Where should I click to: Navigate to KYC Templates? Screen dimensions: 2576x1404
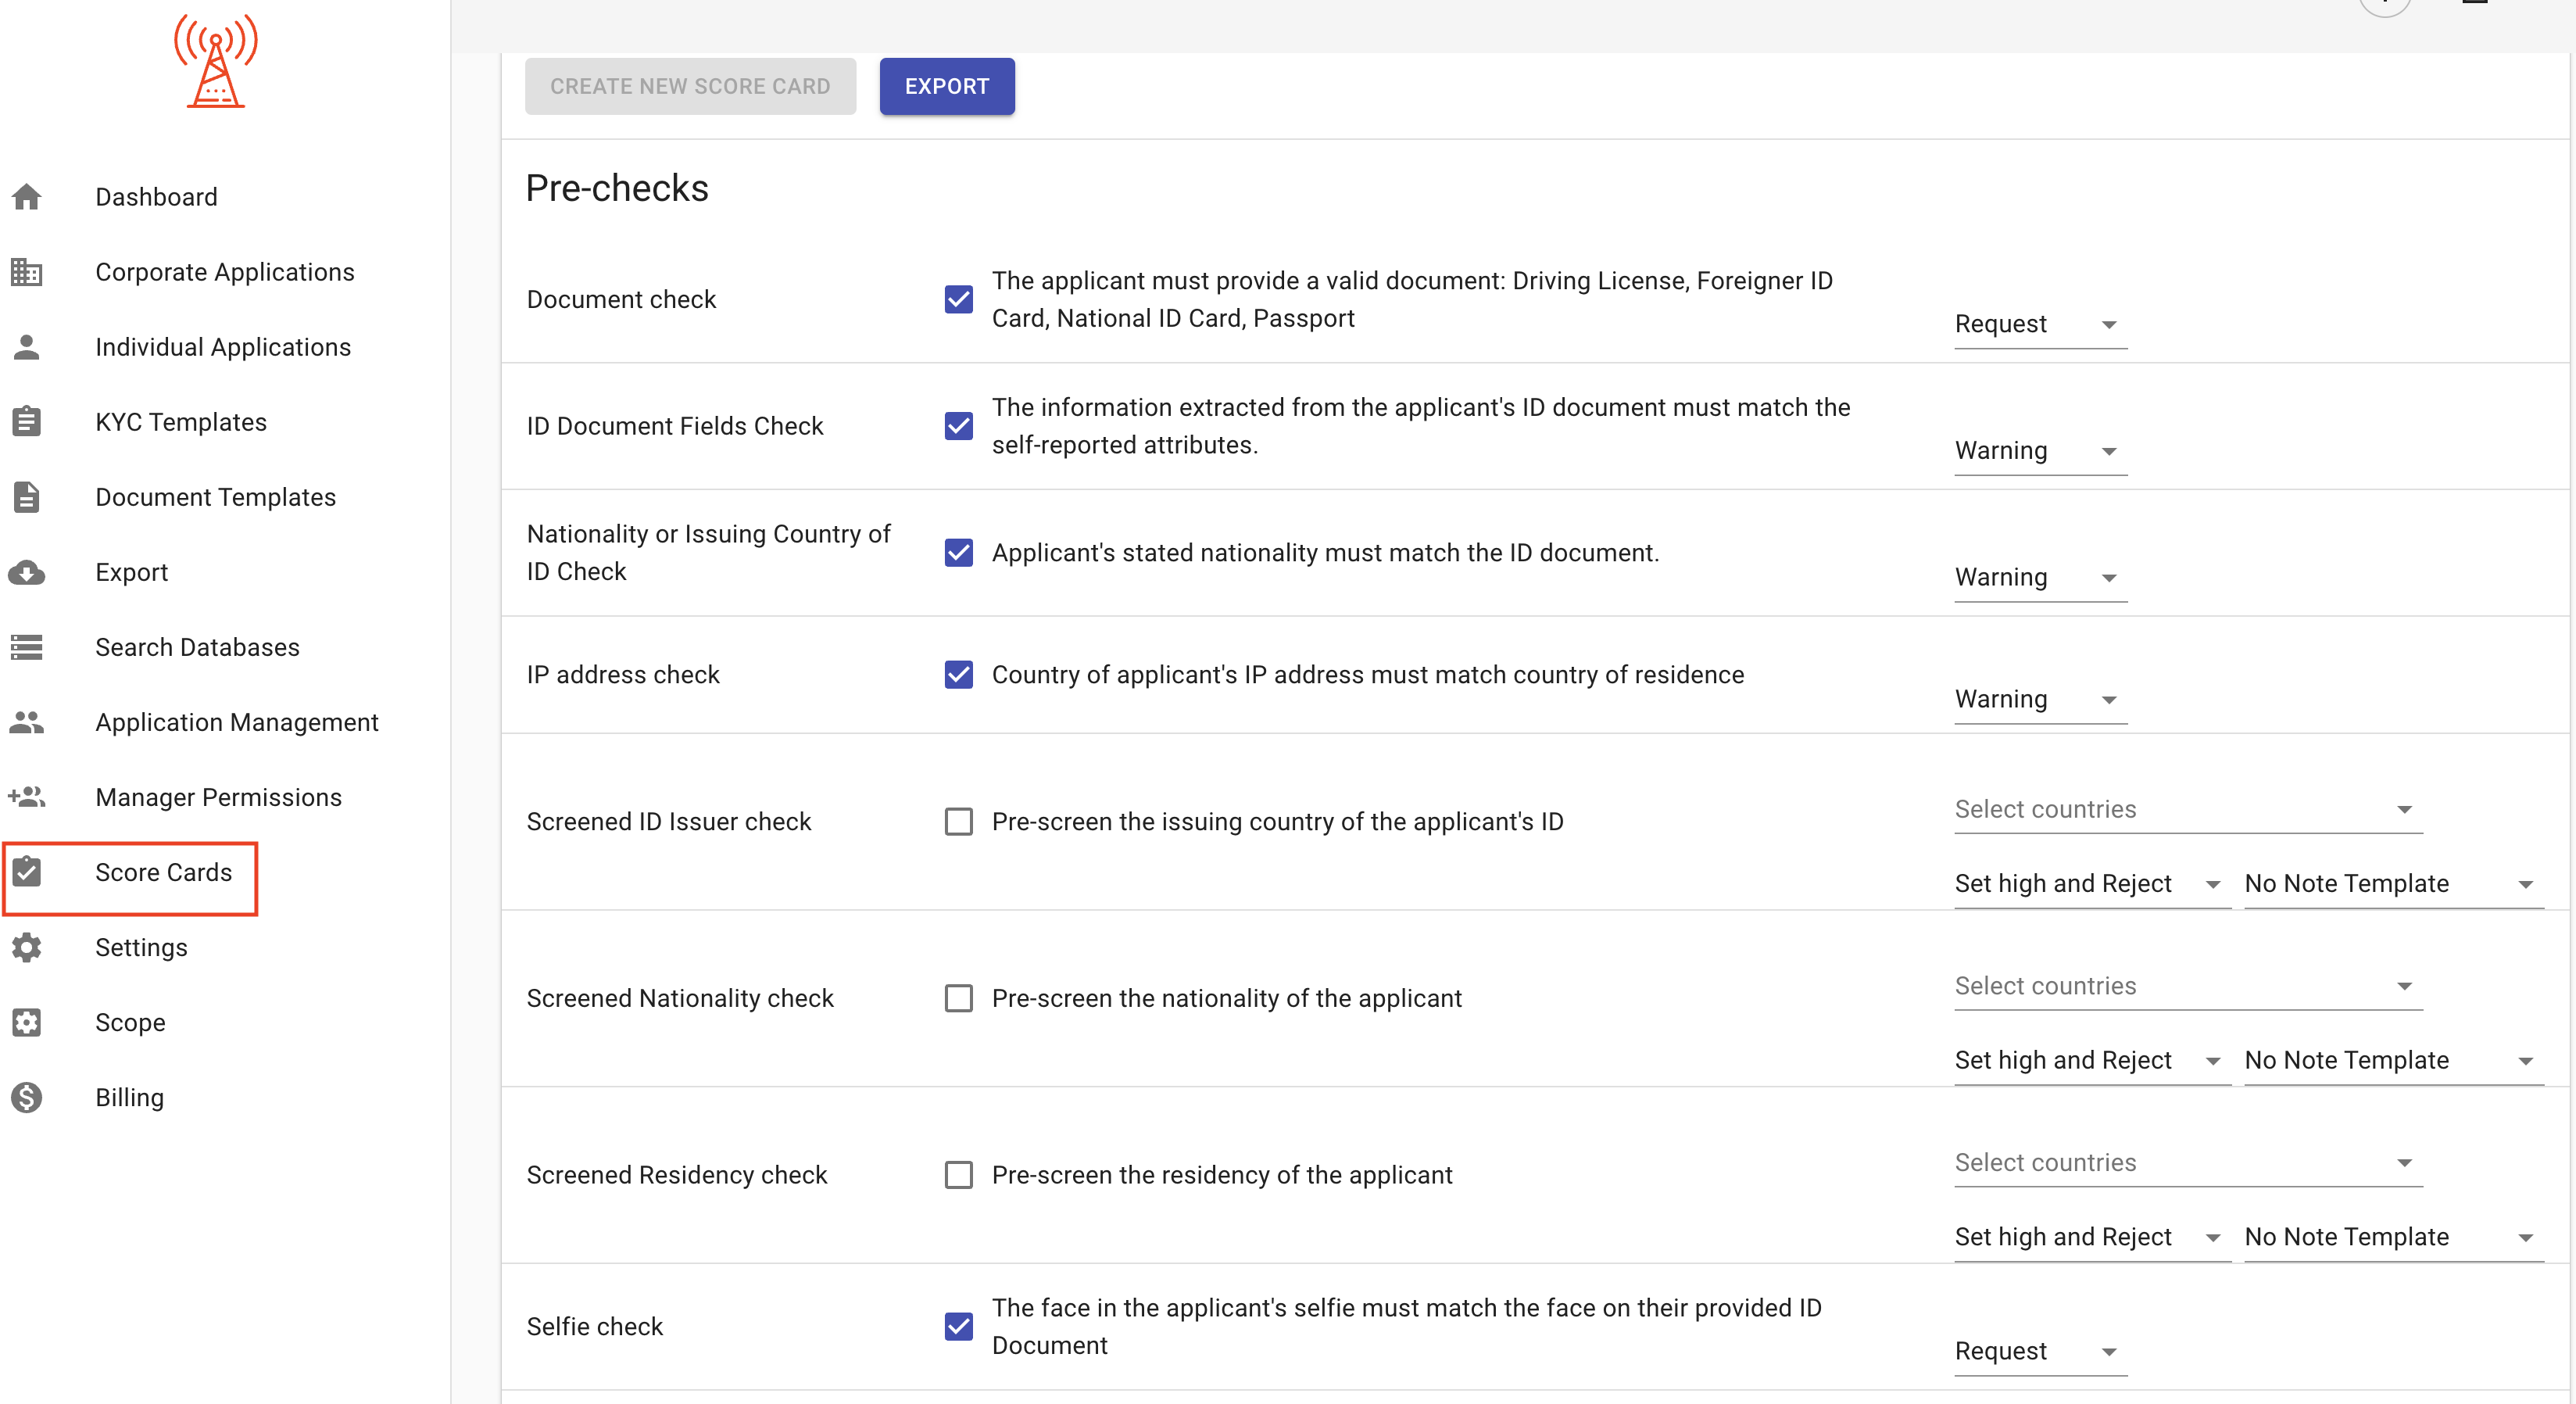click(x=181, y=422)
